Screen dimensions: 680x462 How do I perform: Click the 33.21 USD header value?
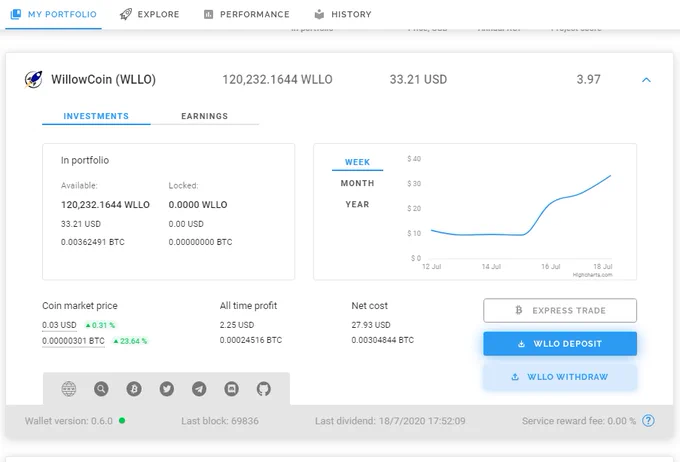coord(418,79)
